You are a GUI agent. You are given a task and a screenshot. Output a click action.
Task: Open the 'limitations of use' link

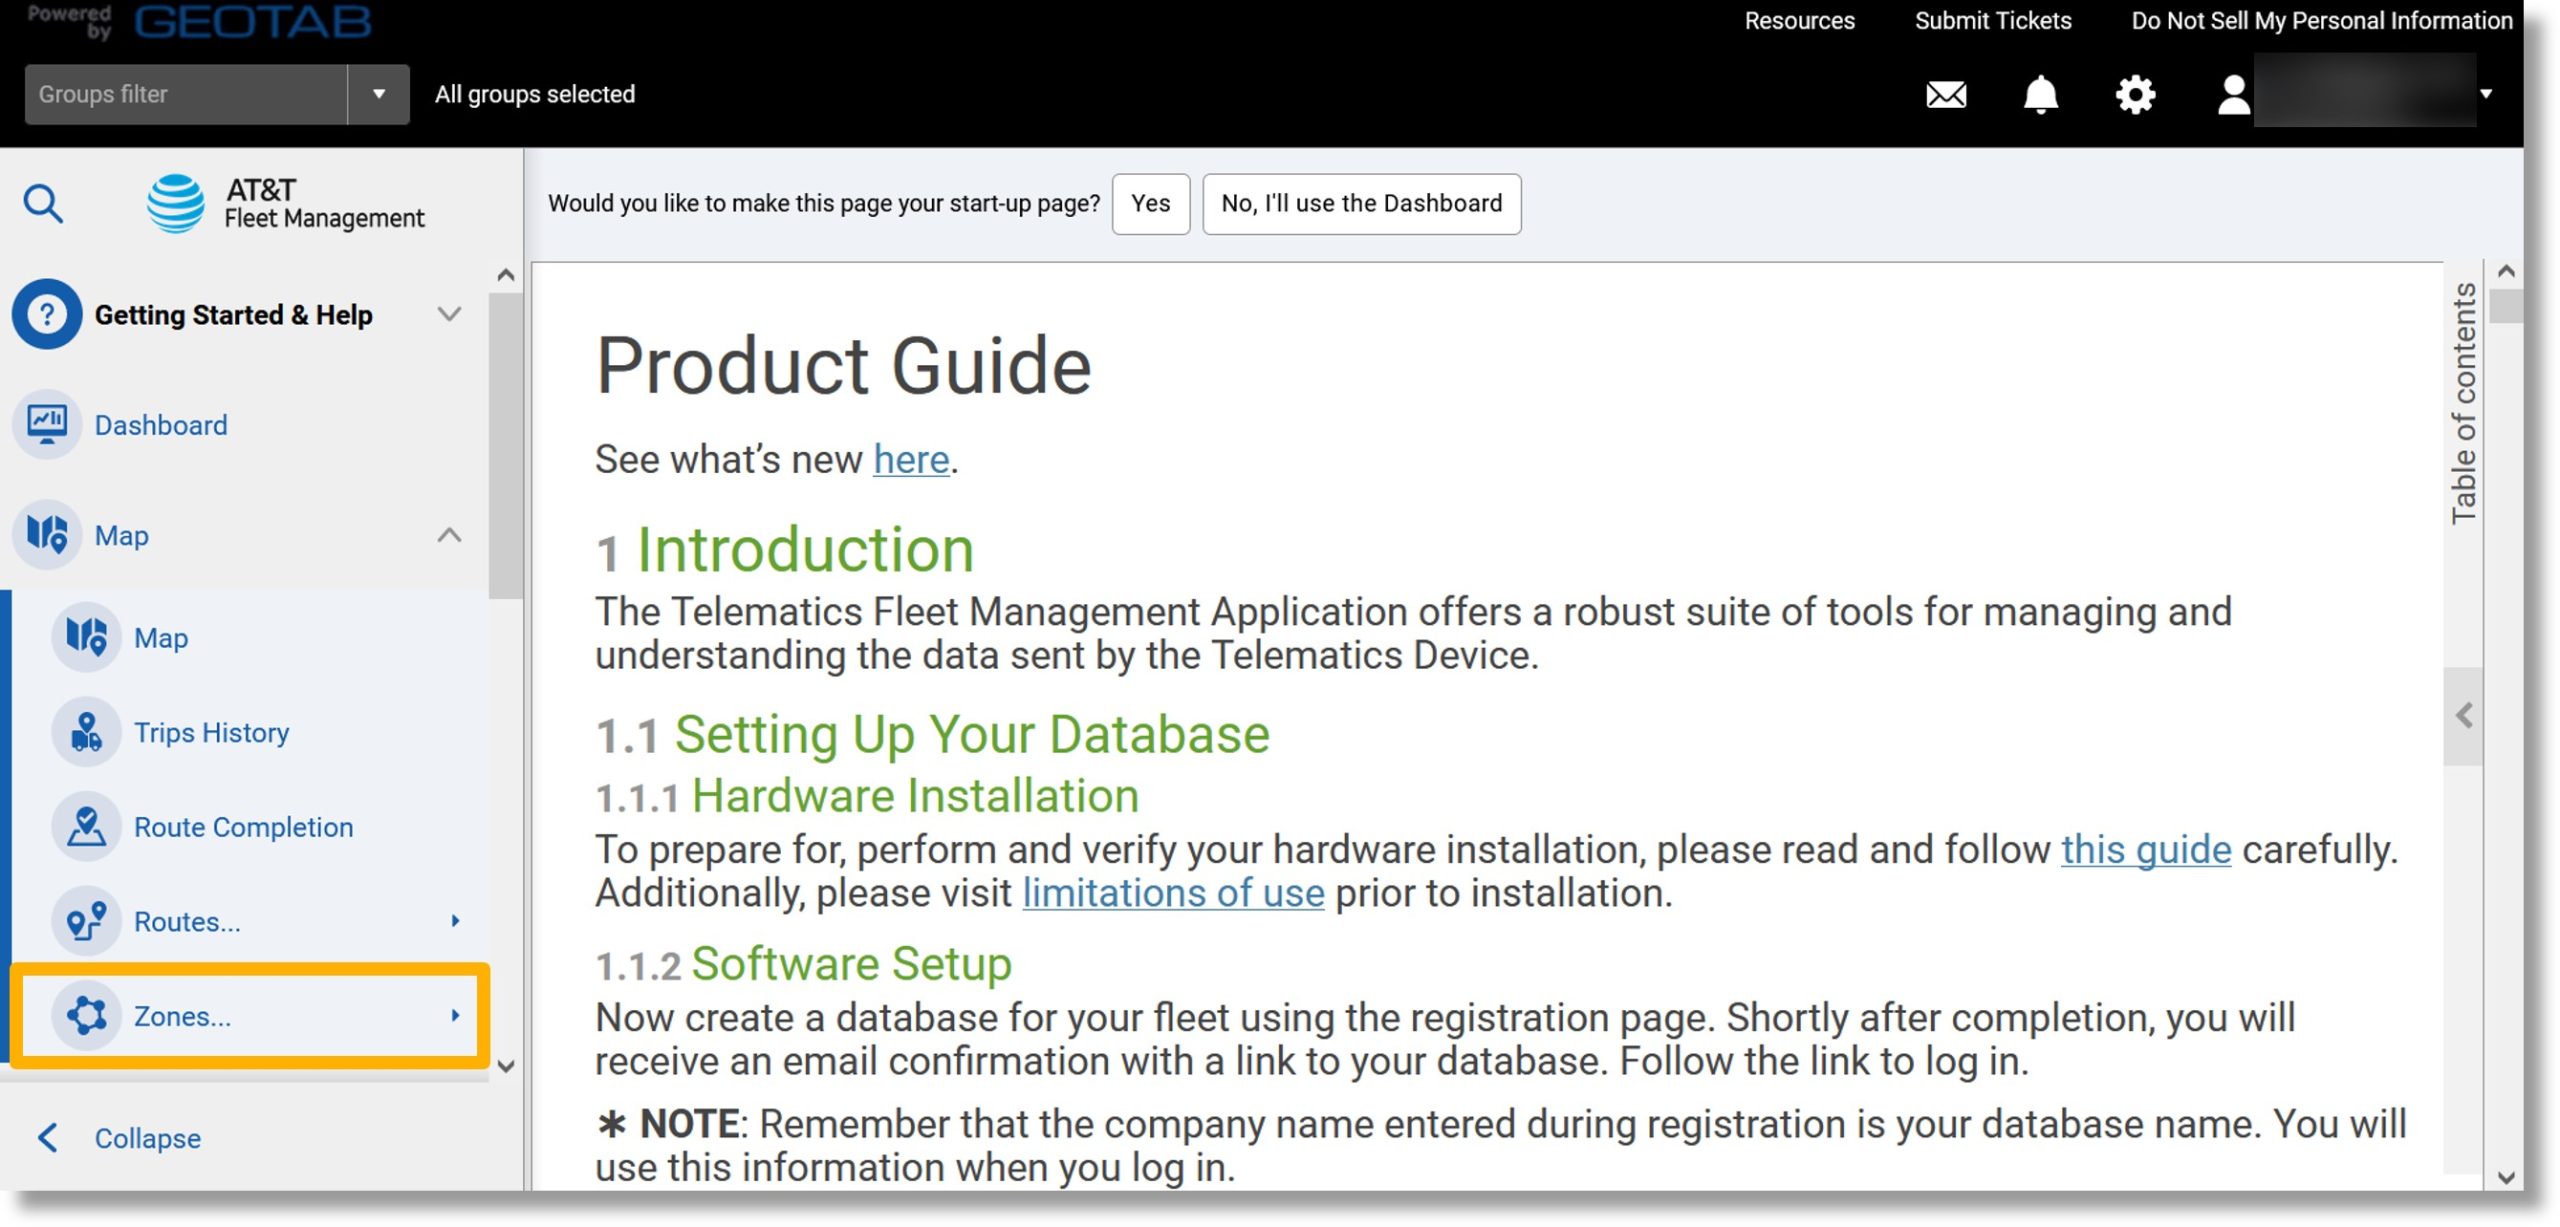(1173, 893)
